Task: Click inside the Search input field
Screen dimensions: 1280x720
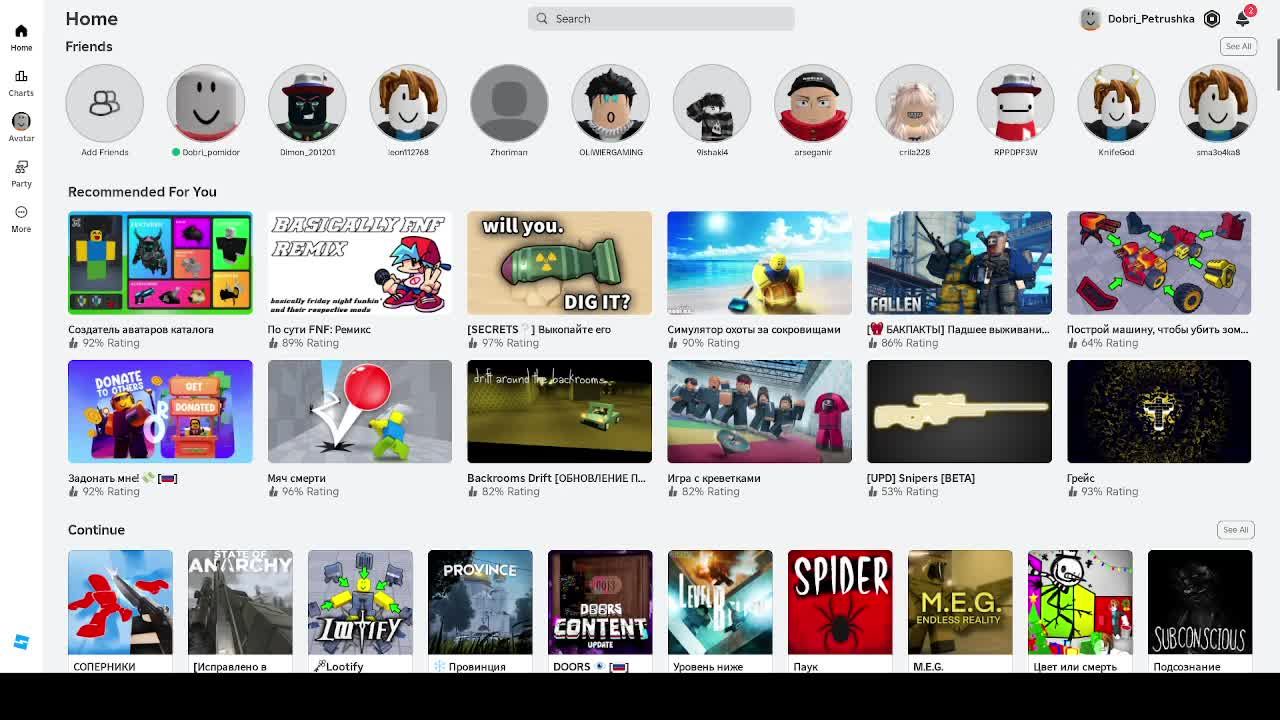Action: (661, 18)
